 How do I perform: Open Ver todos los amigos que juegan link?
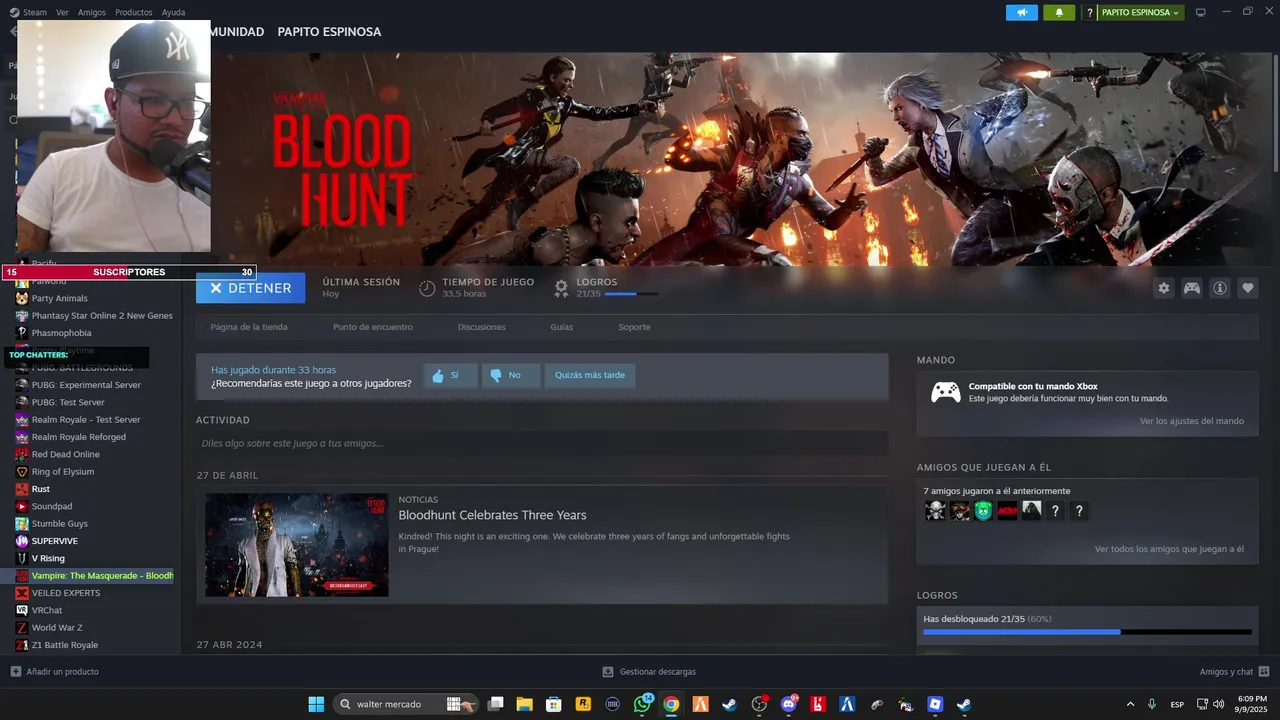pos(1169,549)
